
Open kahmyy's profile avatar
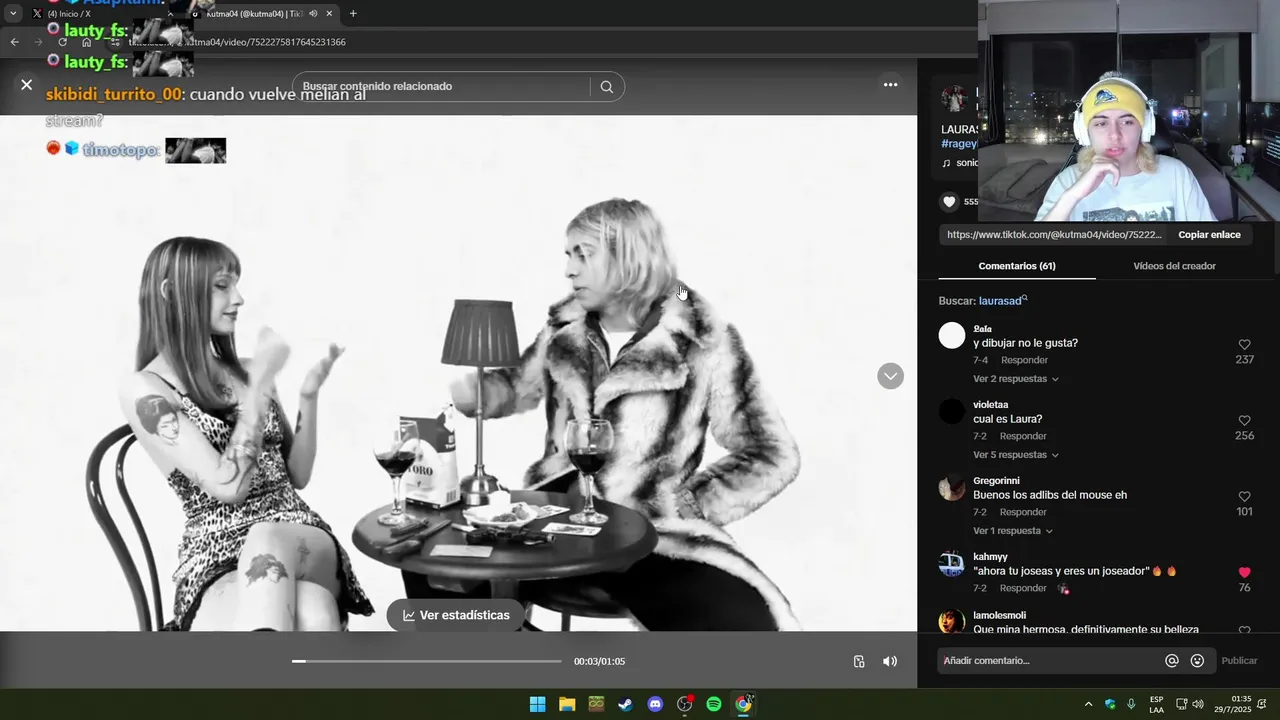[x=951, y=563]
